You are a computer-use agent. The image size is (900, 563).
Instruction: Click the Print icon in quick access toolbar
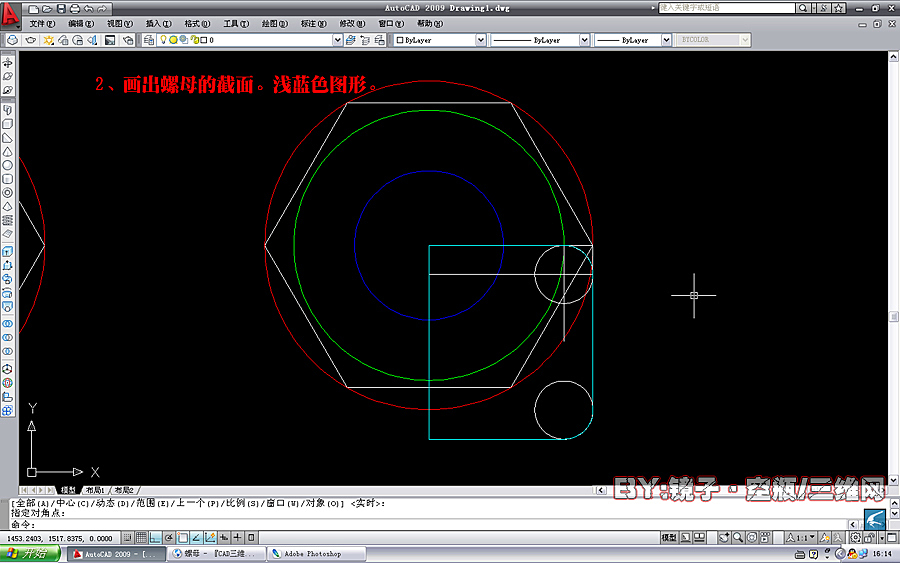point(74,9)
